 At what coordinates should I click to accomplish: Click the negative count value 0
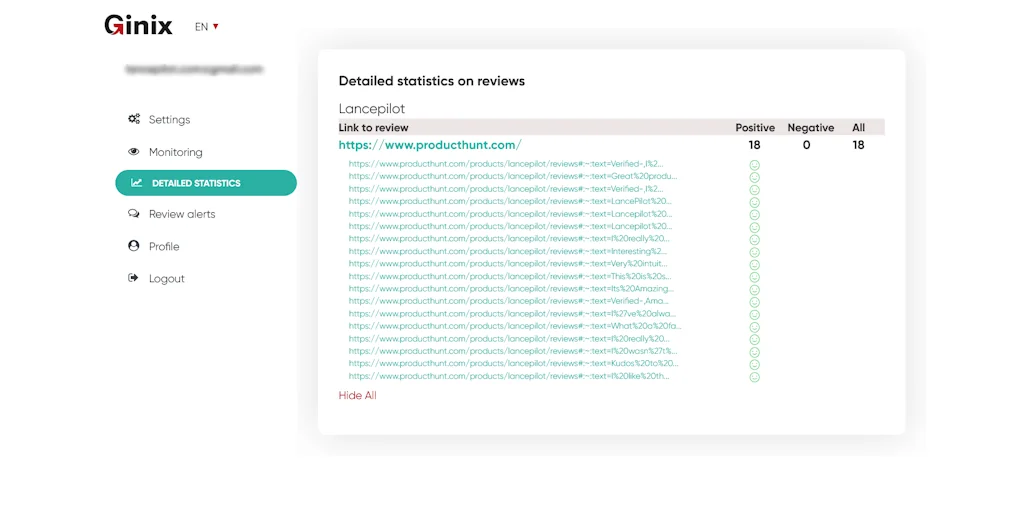807,145
